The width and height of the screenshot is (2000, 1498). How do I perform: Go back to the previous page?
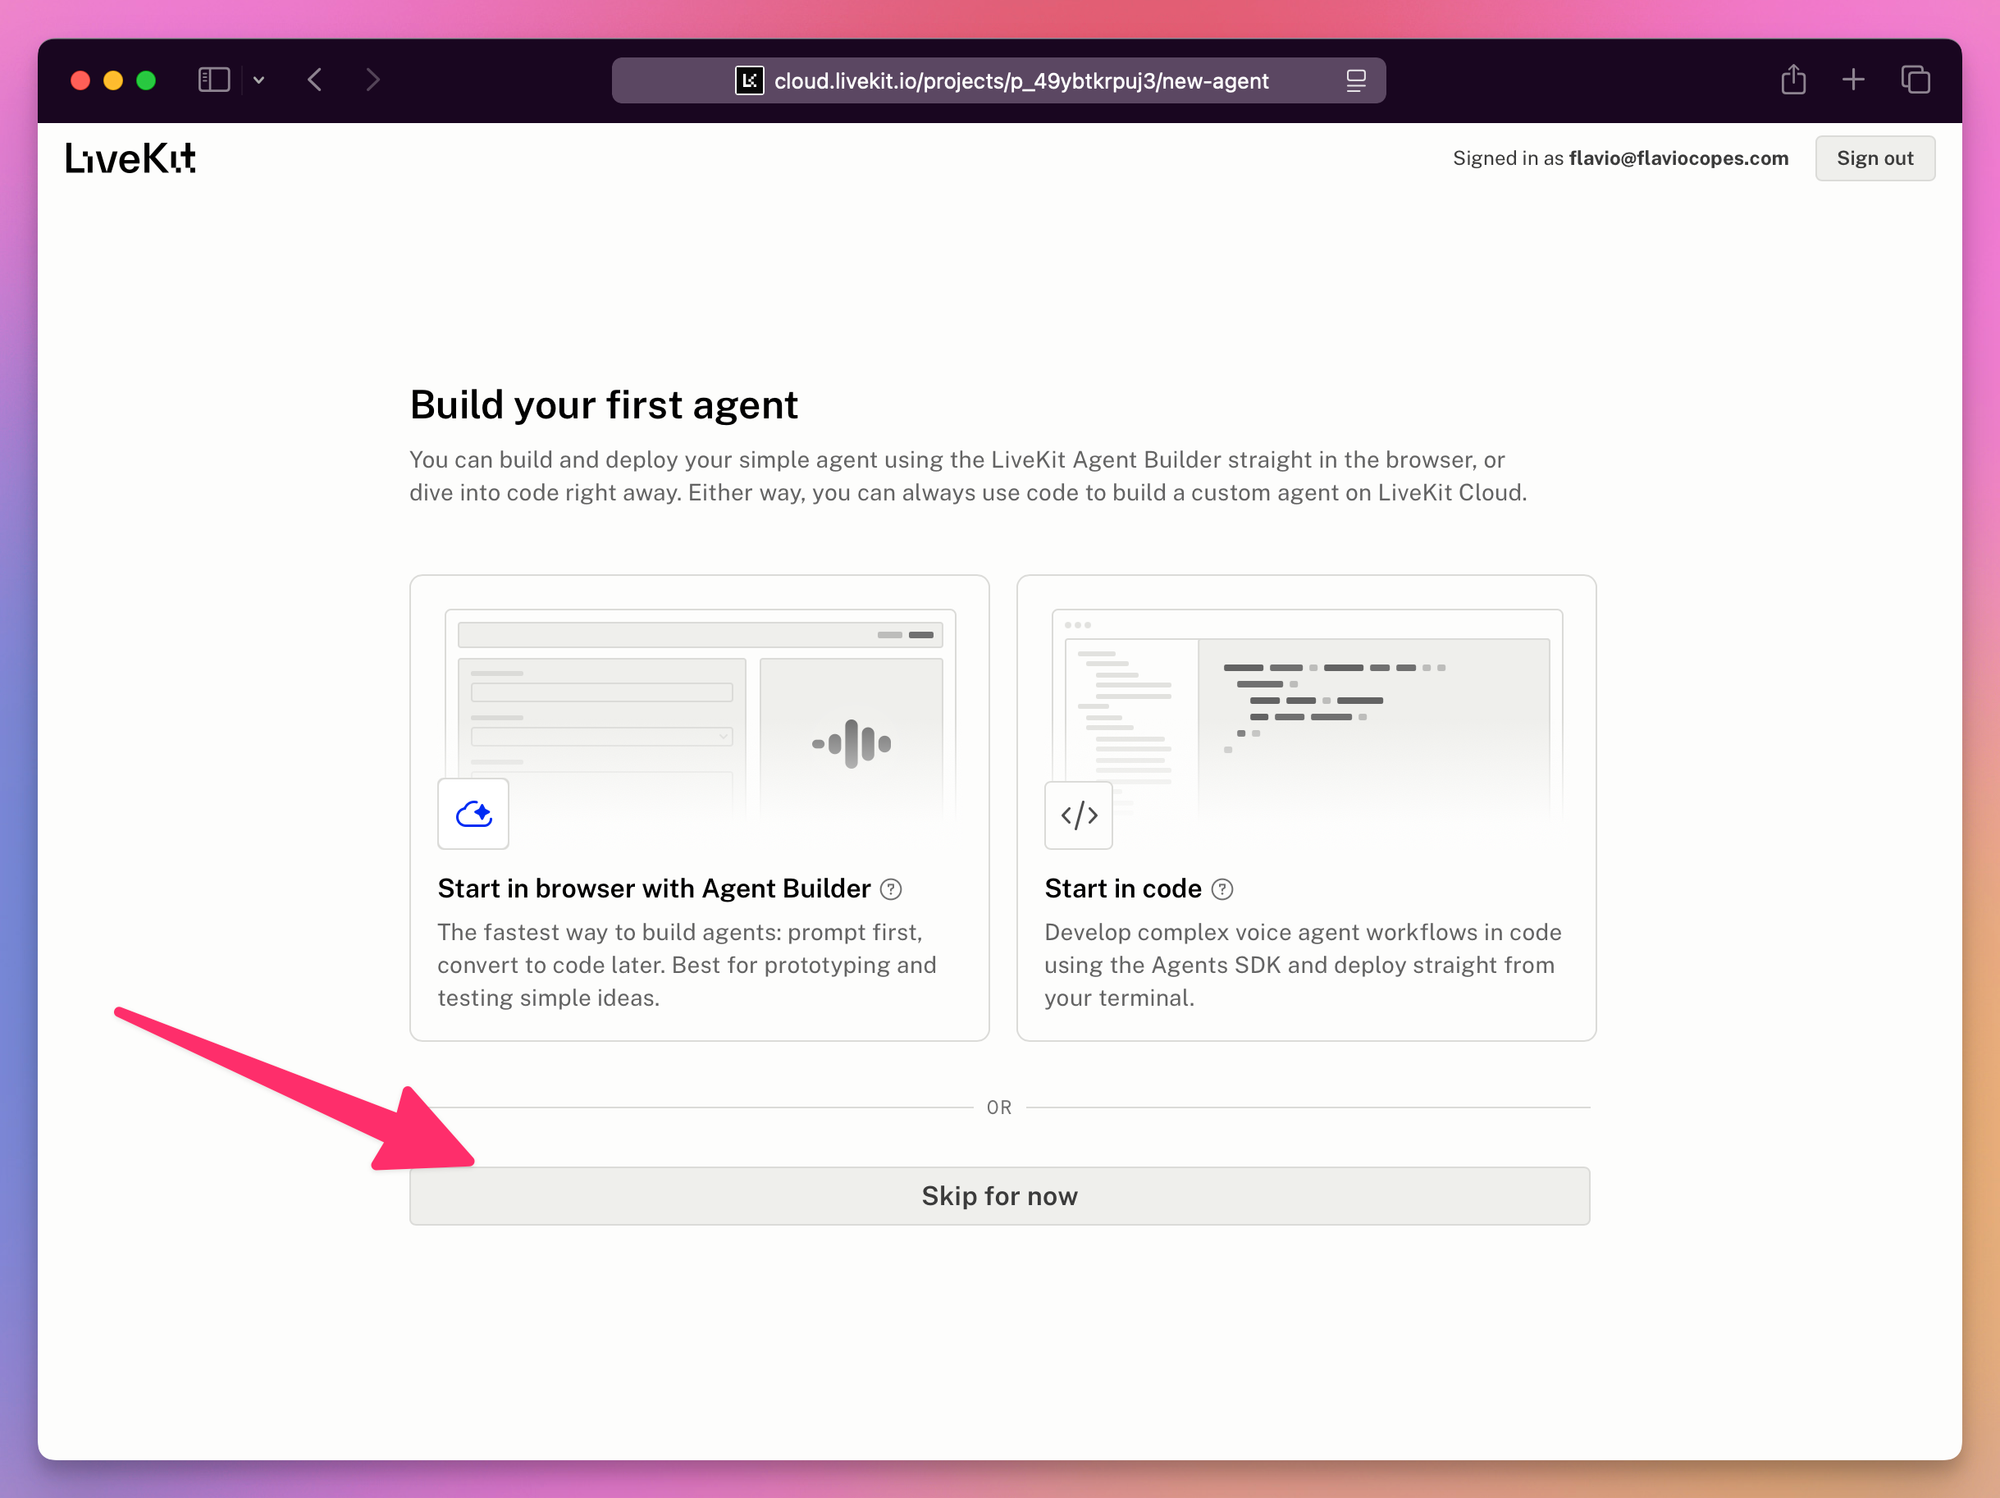click(x=315, y=80)
